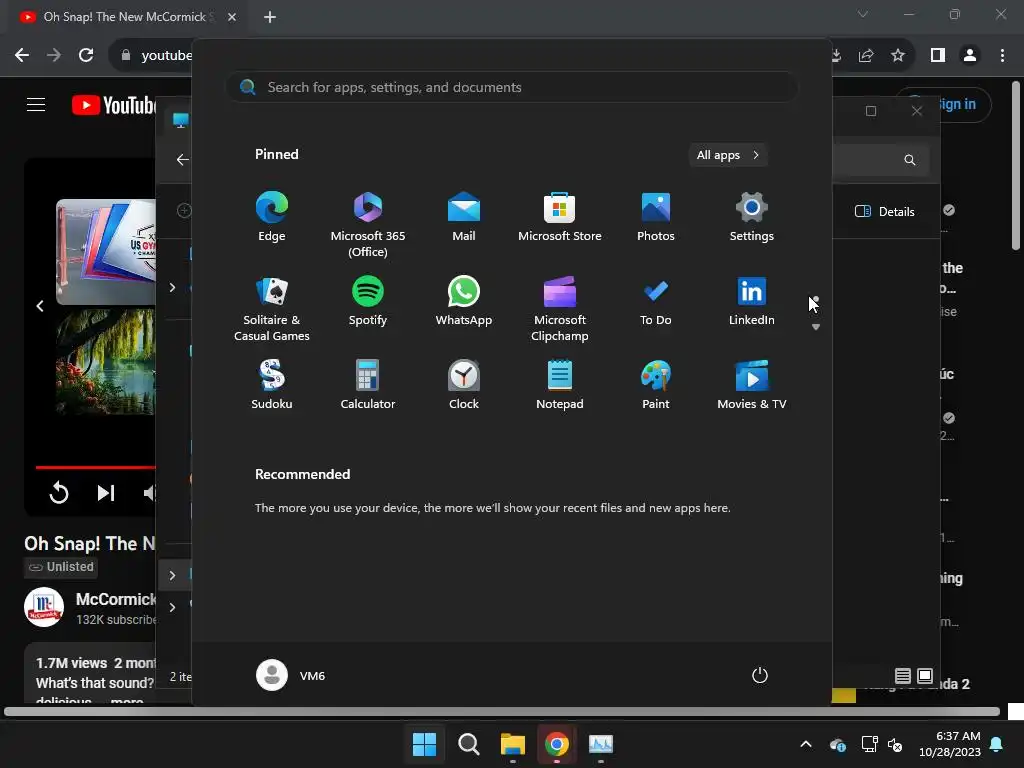
Task: Launch the Sudoku game
Action: (272, 386)
